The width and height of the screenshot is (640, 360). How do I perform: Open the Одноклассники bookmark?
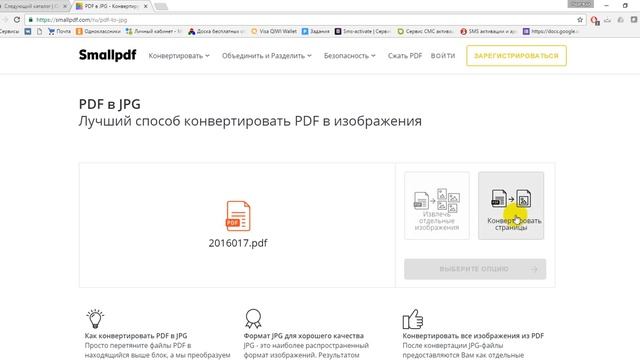click(x=98, y=31)
